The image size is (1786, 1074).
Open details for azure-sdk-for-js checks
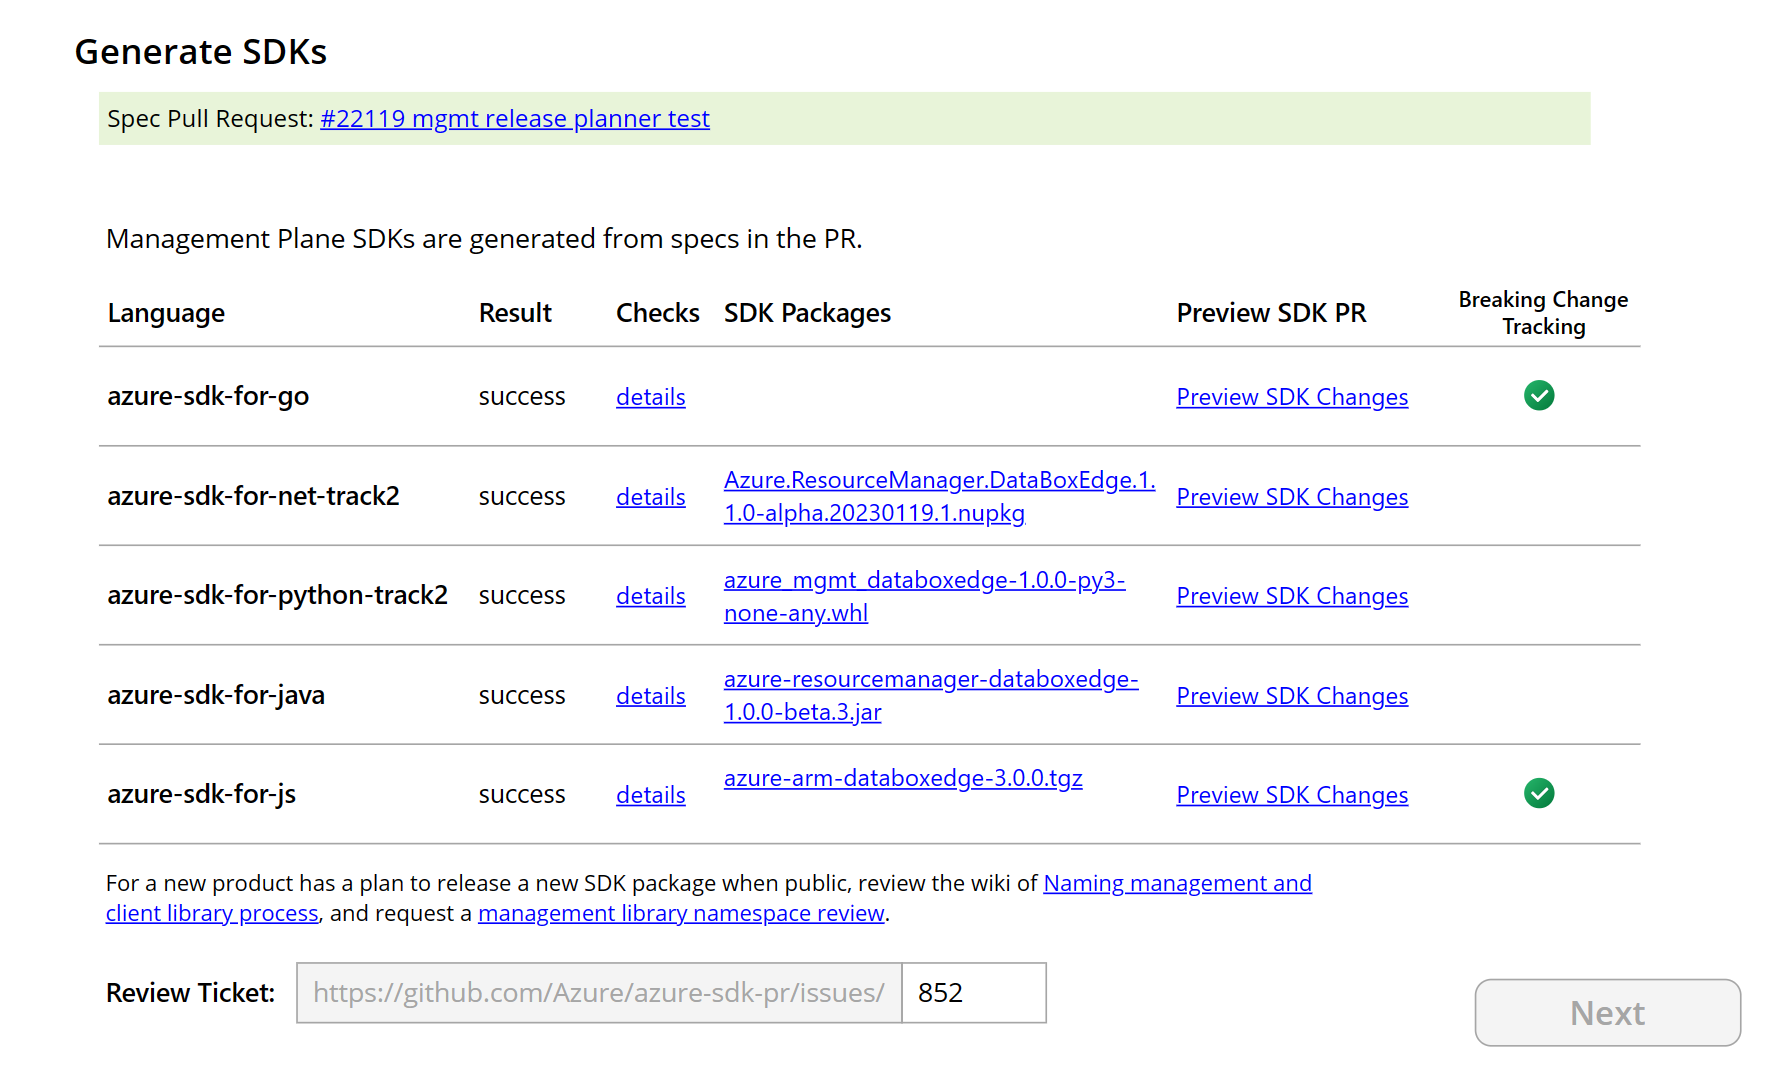(650, 794)
